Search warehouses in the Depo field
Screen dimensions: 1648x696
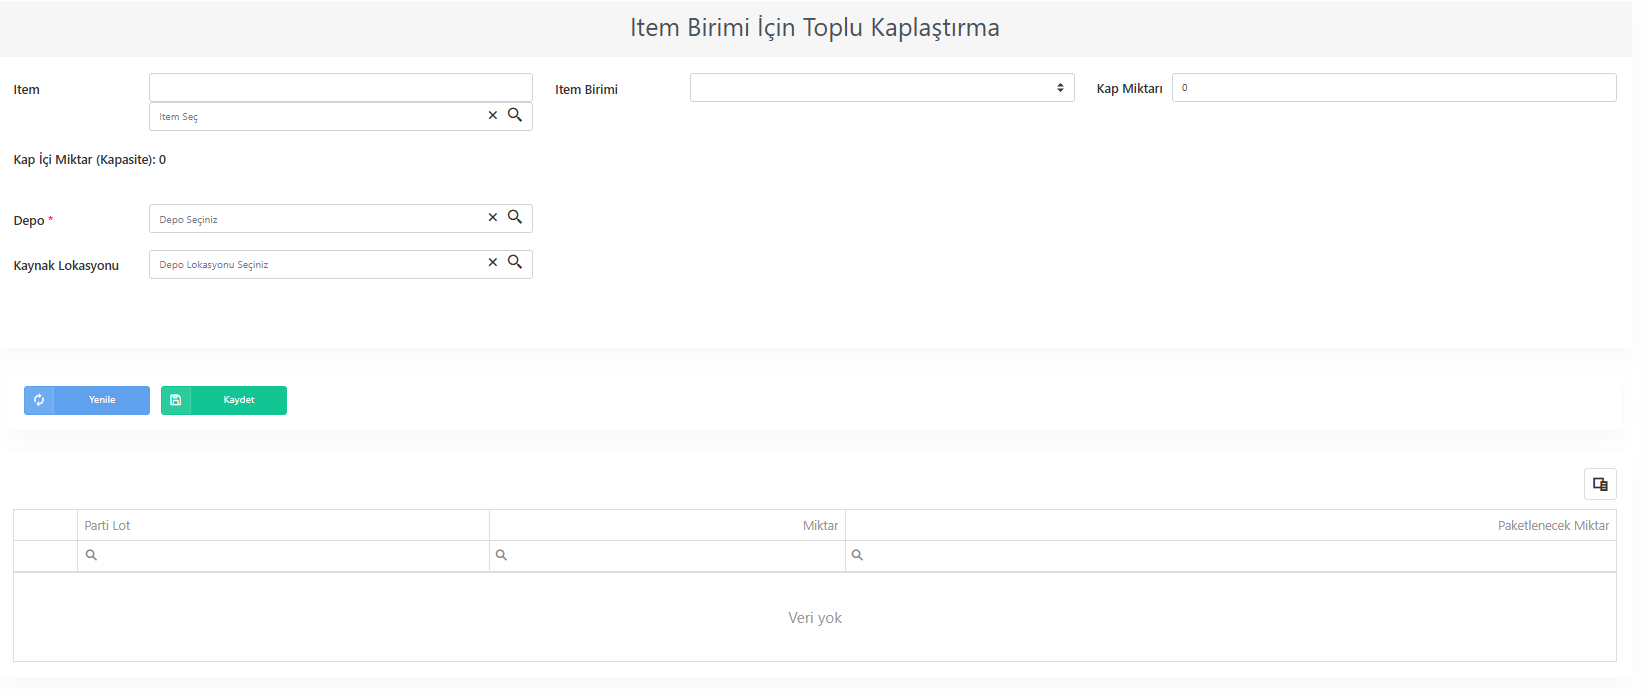[515, 217]
